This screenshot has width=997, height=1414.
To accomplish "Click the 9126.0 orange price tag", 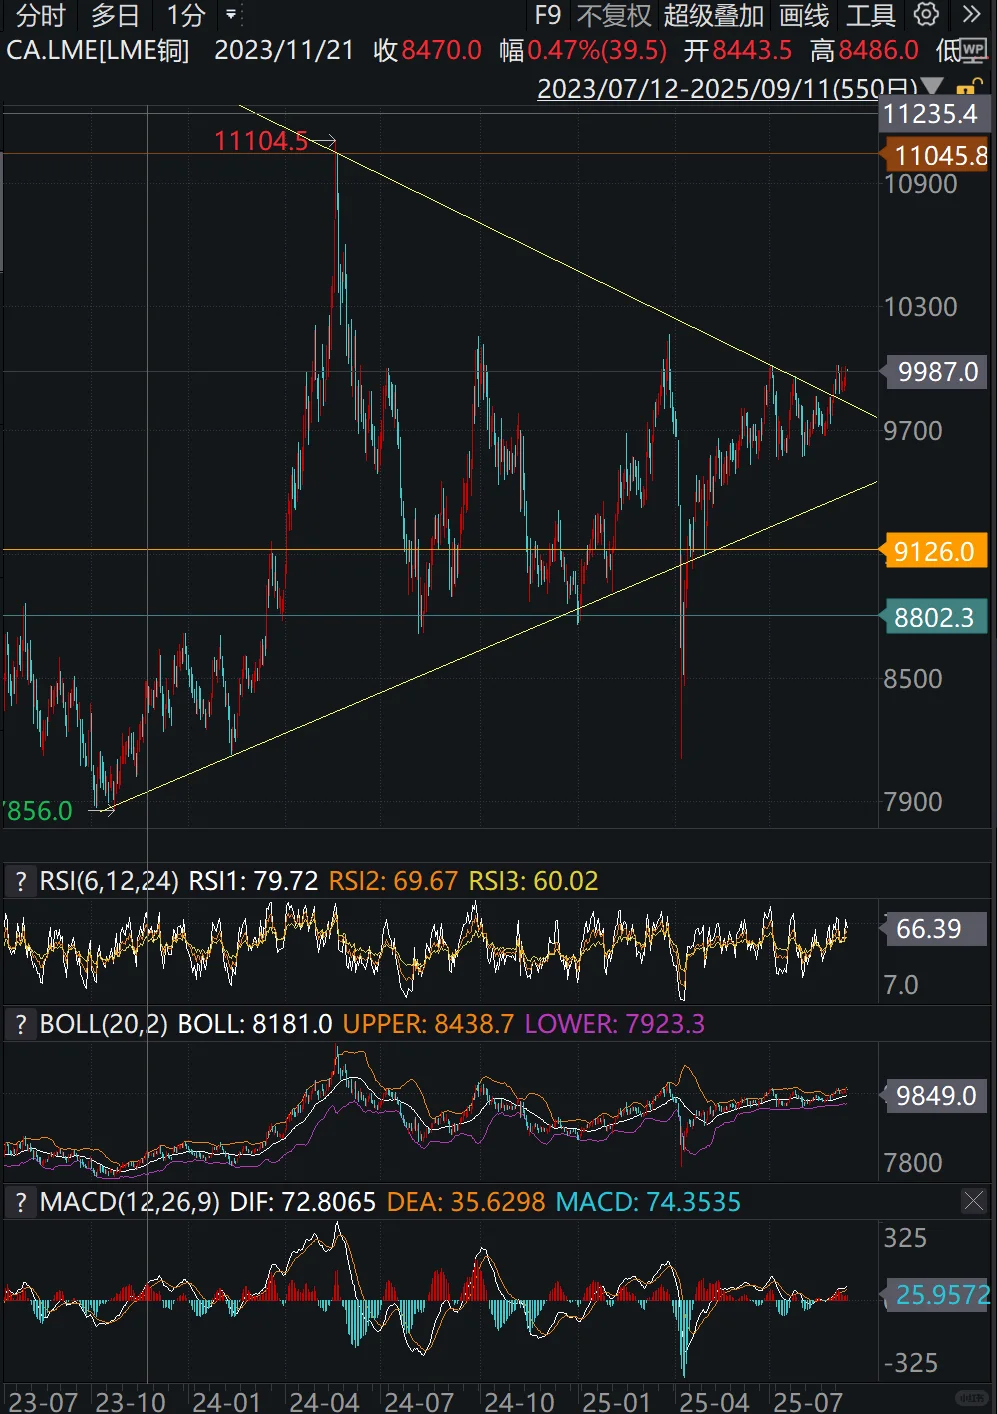I will click(x=933, y=551).
